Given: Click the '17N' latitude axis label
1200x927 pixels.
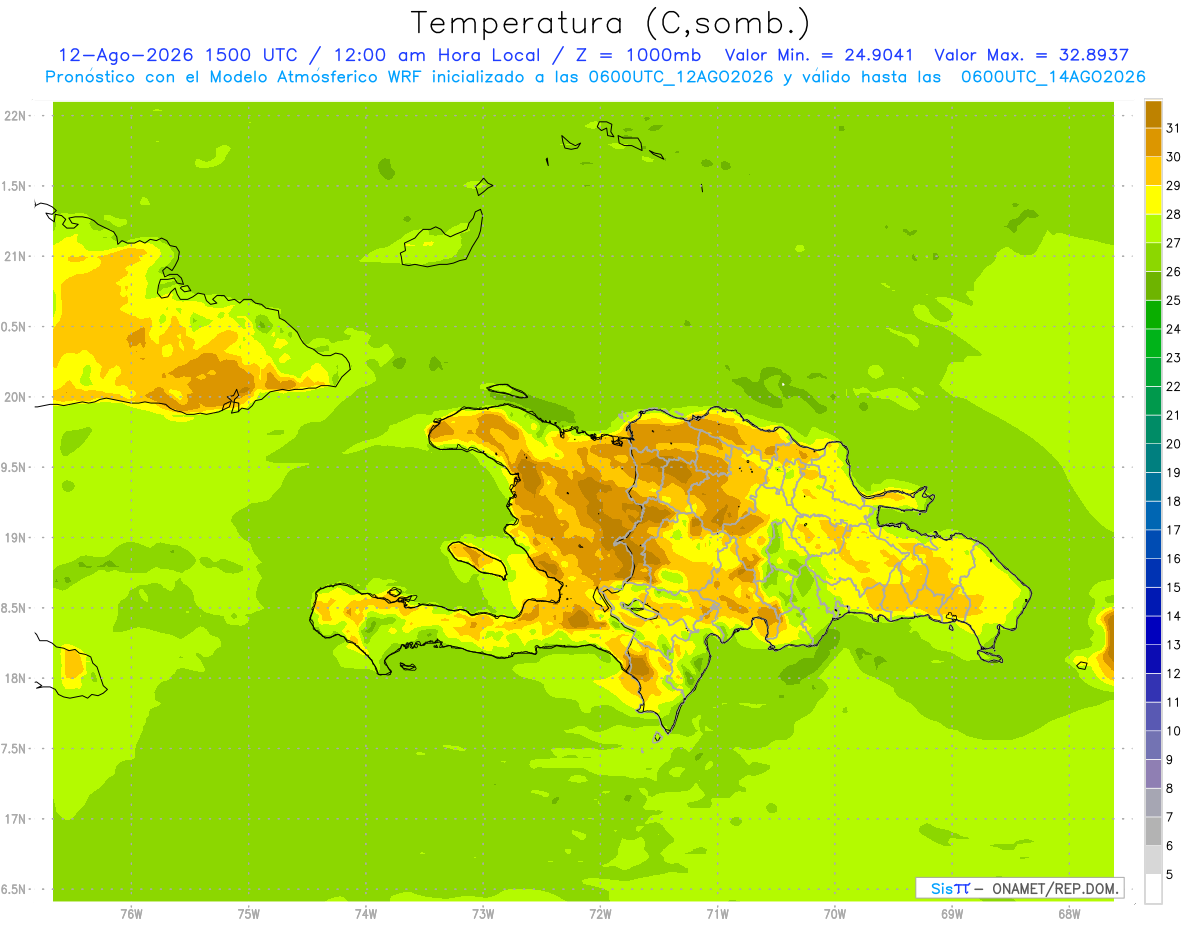Looking at the screenshot, I should (16, 819).
